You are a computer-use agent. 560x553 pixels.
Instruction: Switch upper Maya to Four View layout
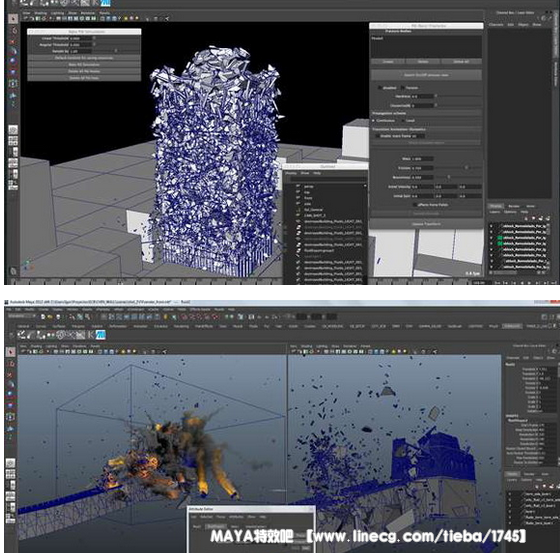coord(13,141)
